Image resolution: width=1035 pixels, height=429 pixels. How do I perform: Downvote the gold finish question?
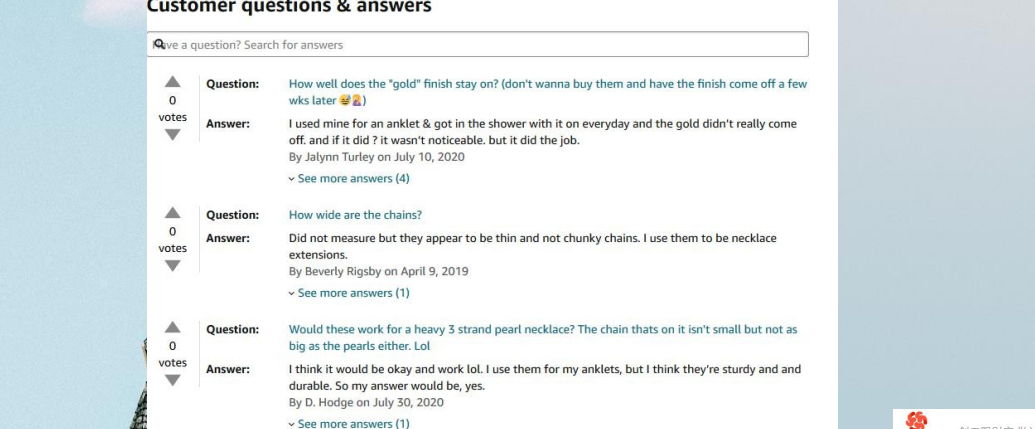point(172,135)
